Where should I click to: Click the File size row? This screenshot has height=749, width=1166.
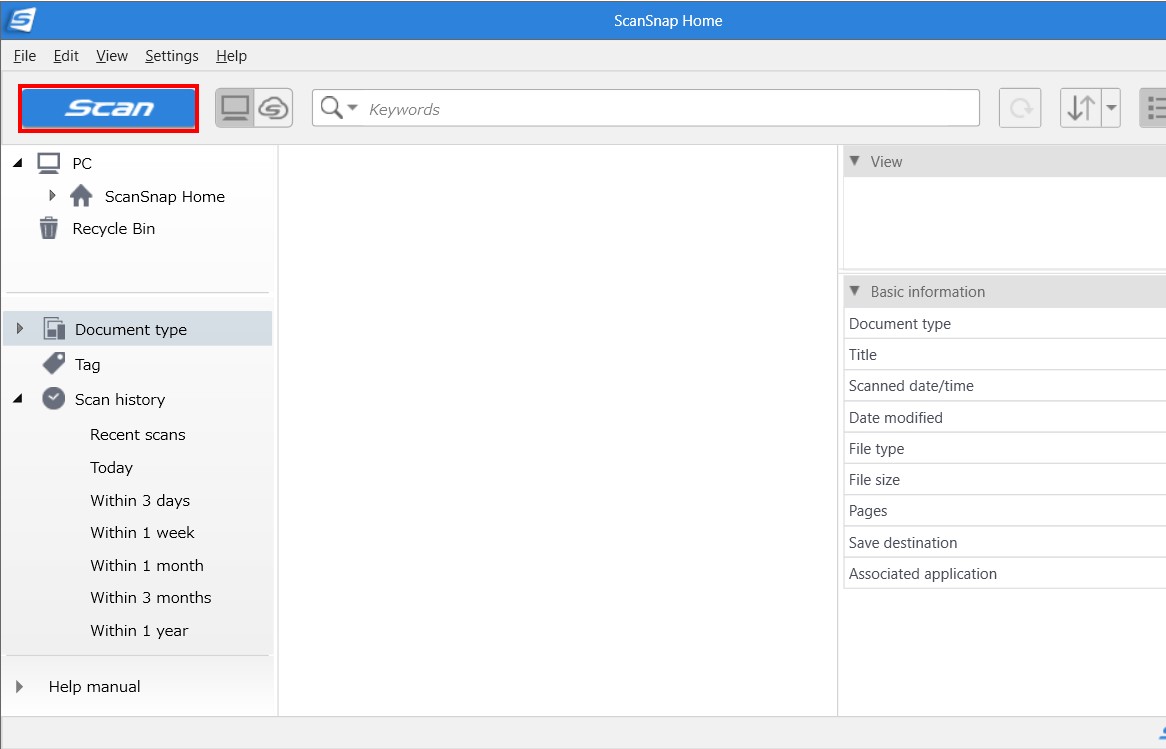[1005, 480]
